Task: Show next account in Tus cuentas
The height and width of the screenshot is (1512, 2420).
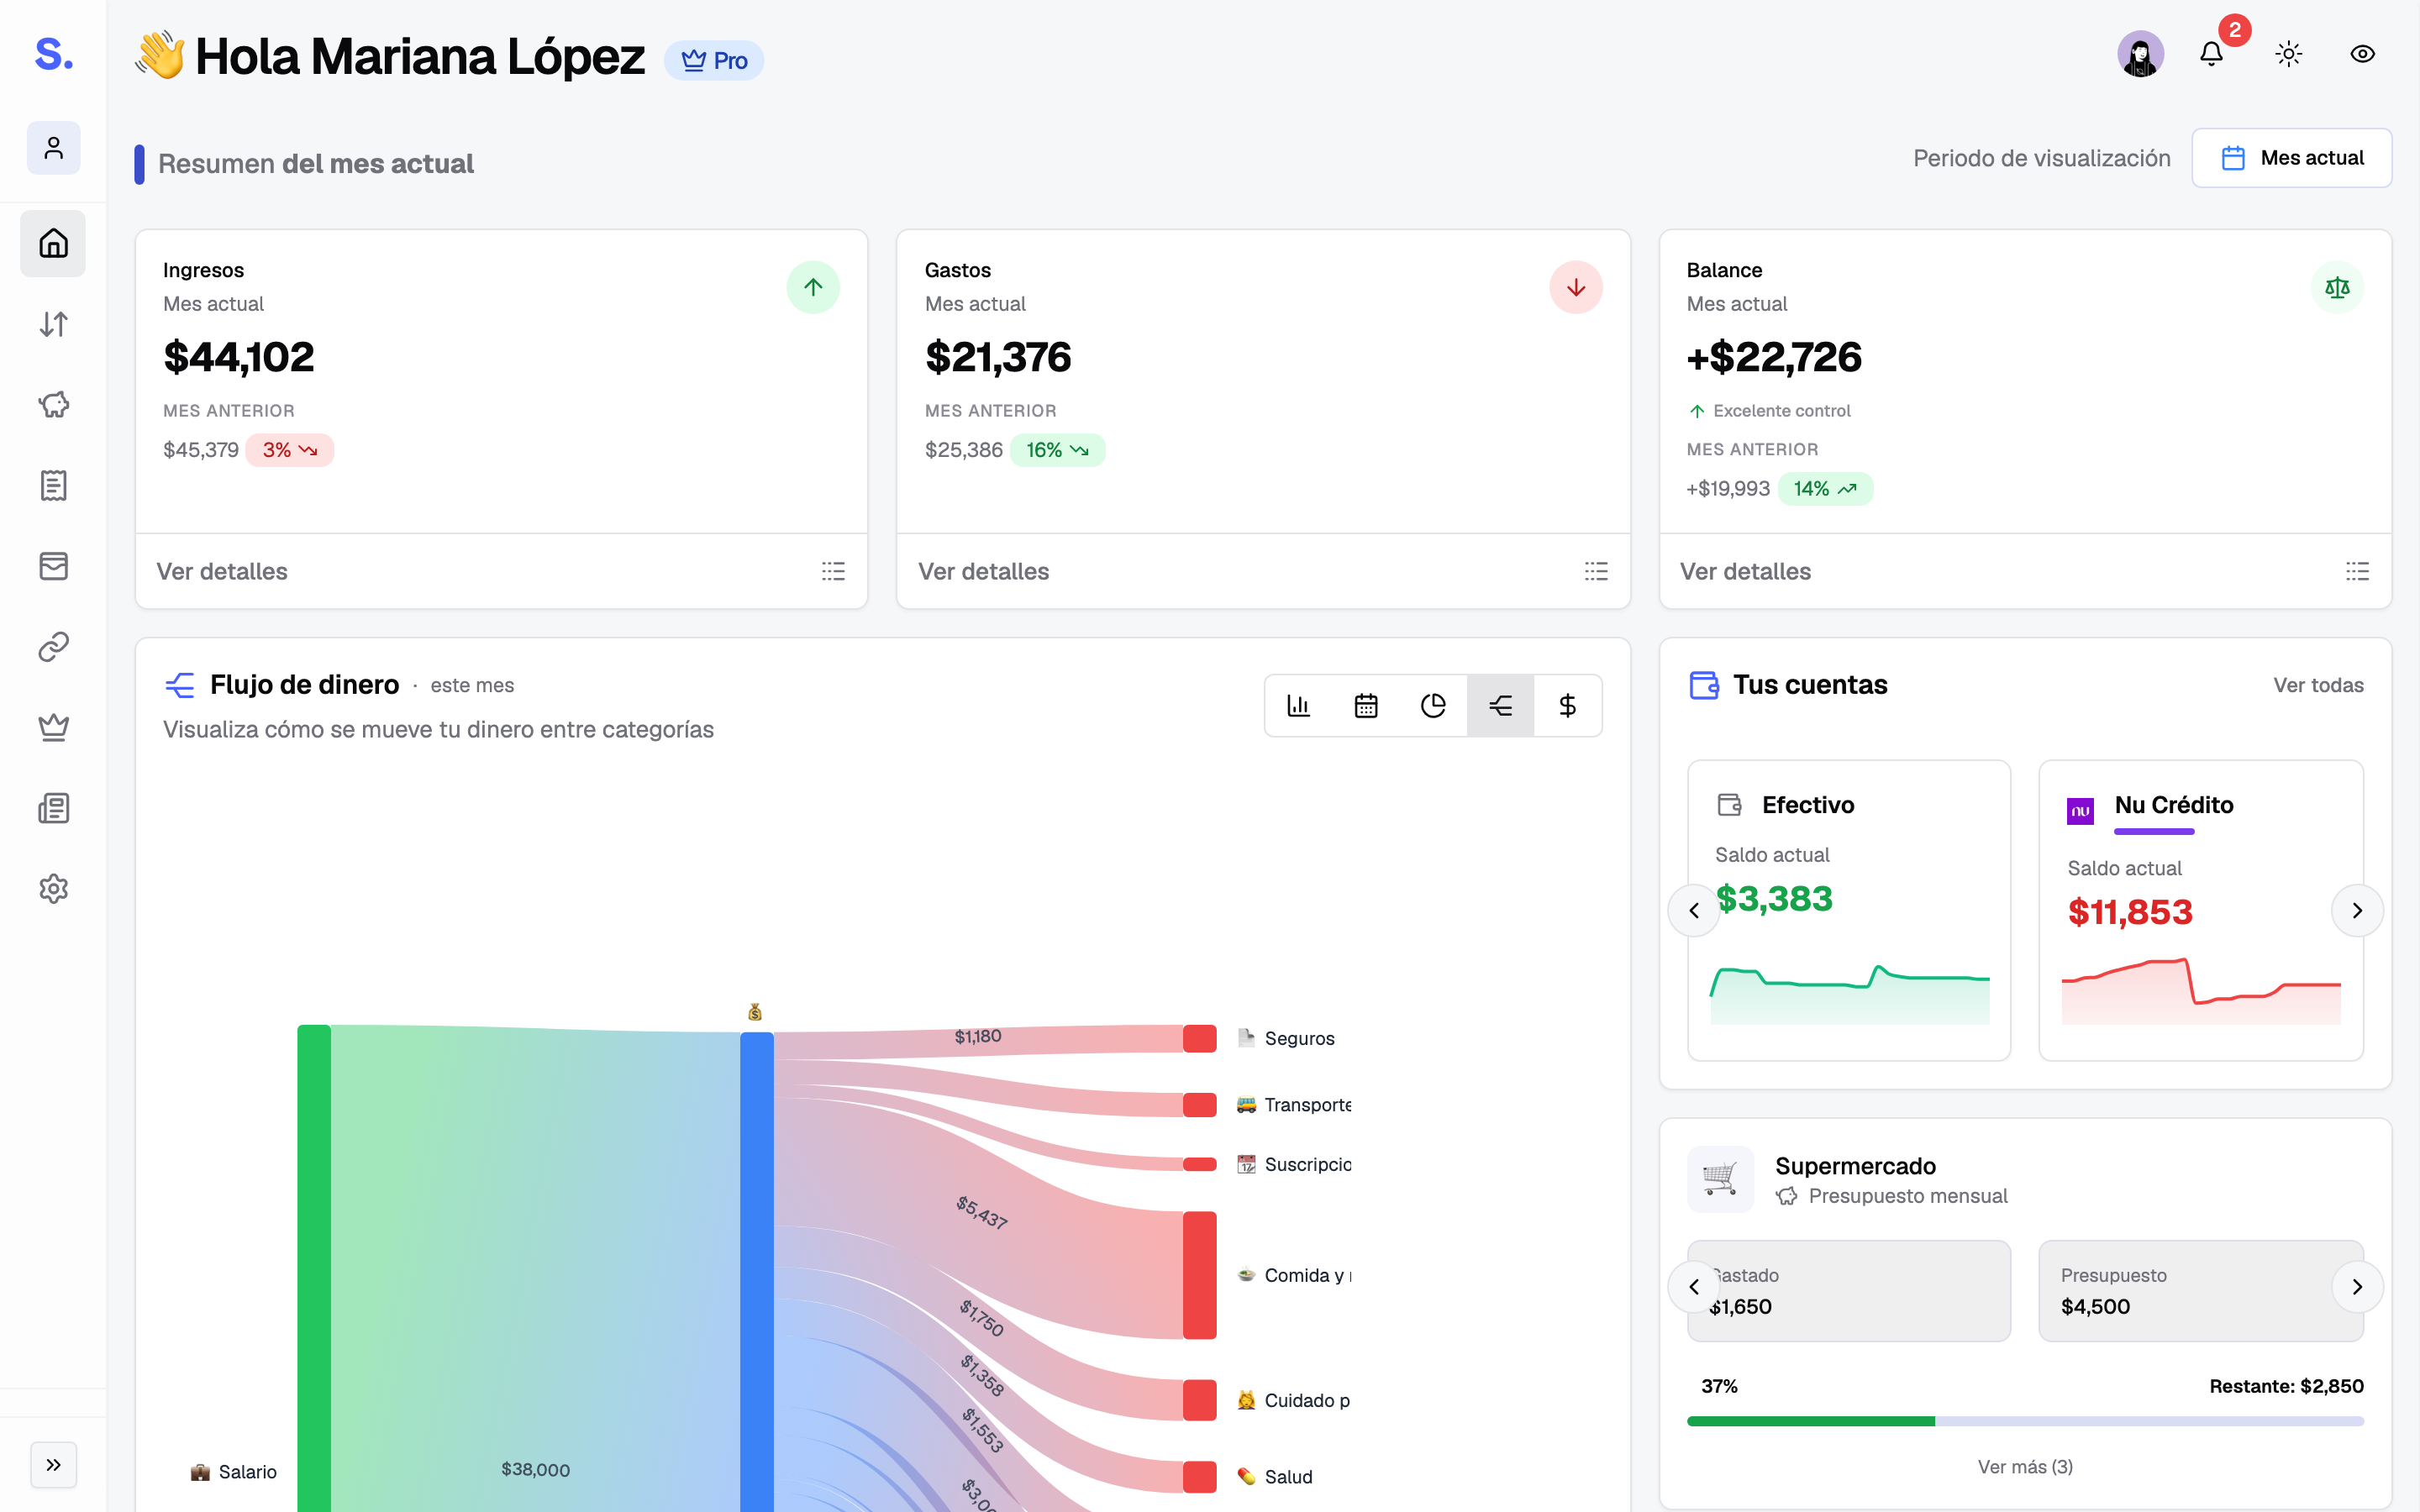Action: coord(2357,910)
